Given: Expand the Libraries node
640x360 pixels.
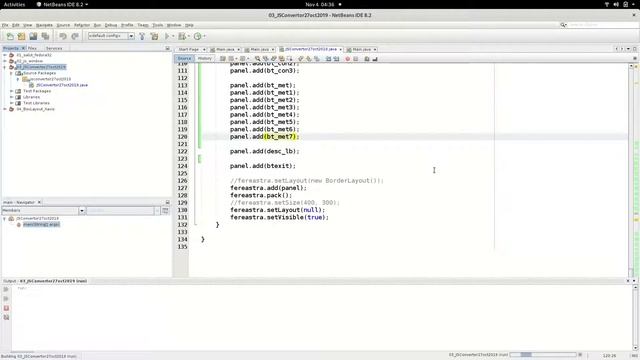Looking at the screenshot, I should [x=11, y=97].
